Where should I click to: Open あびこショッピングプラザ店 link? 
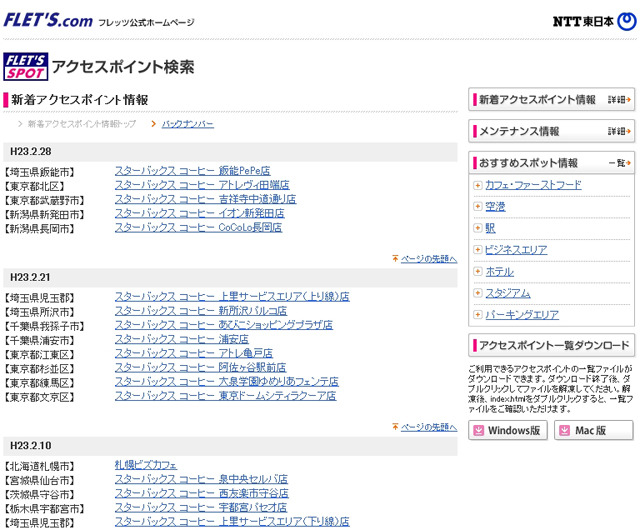224,325
